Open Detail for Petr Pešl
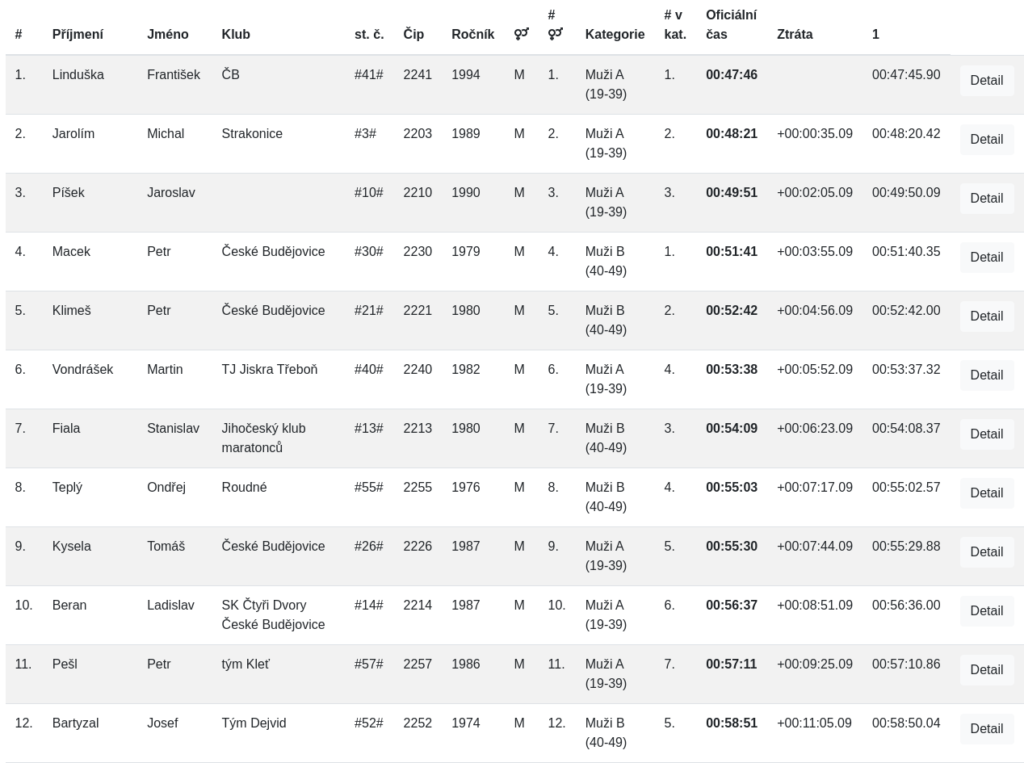 986,670
